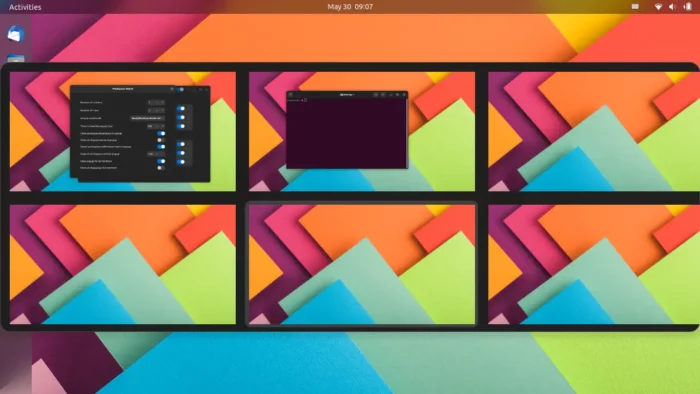Image resolution: width=700 pixels, height=394 pixels.
Task: Launch Thunderbird mail from the dock
Action: coord(15,34)
